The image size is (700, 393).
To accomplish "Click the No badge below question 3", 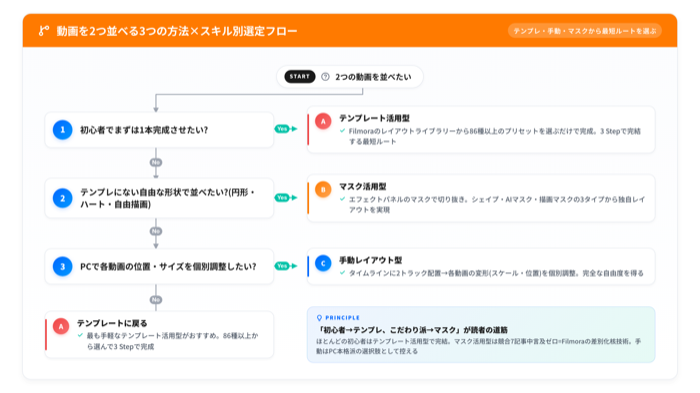I will point(156,300).
